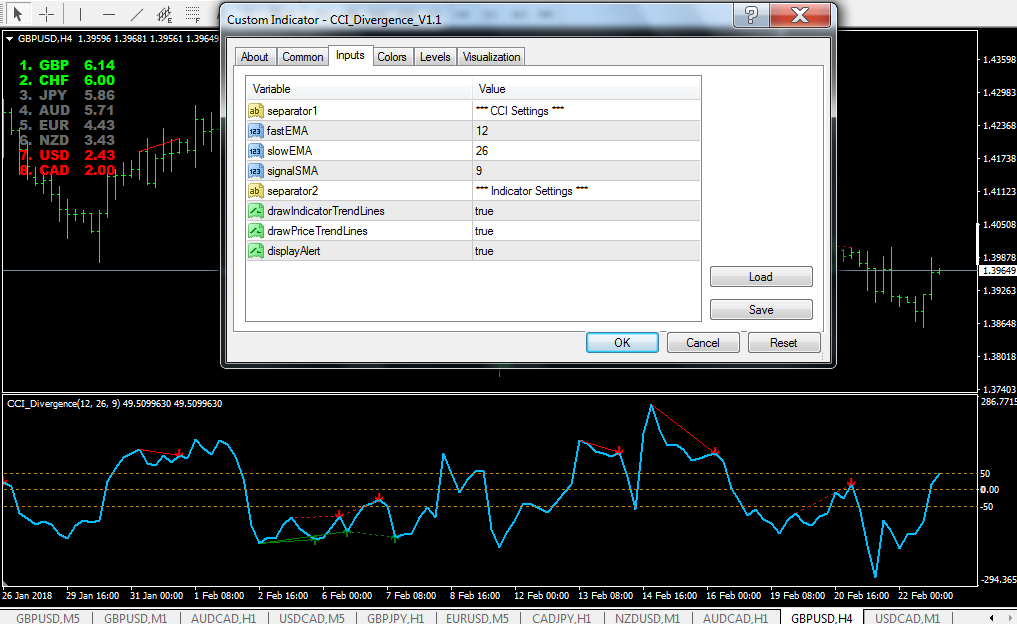Switch to the GBPJPY,H1 chart tab
The width and height of the screenshot is (1017, 624).
point(396,618)
